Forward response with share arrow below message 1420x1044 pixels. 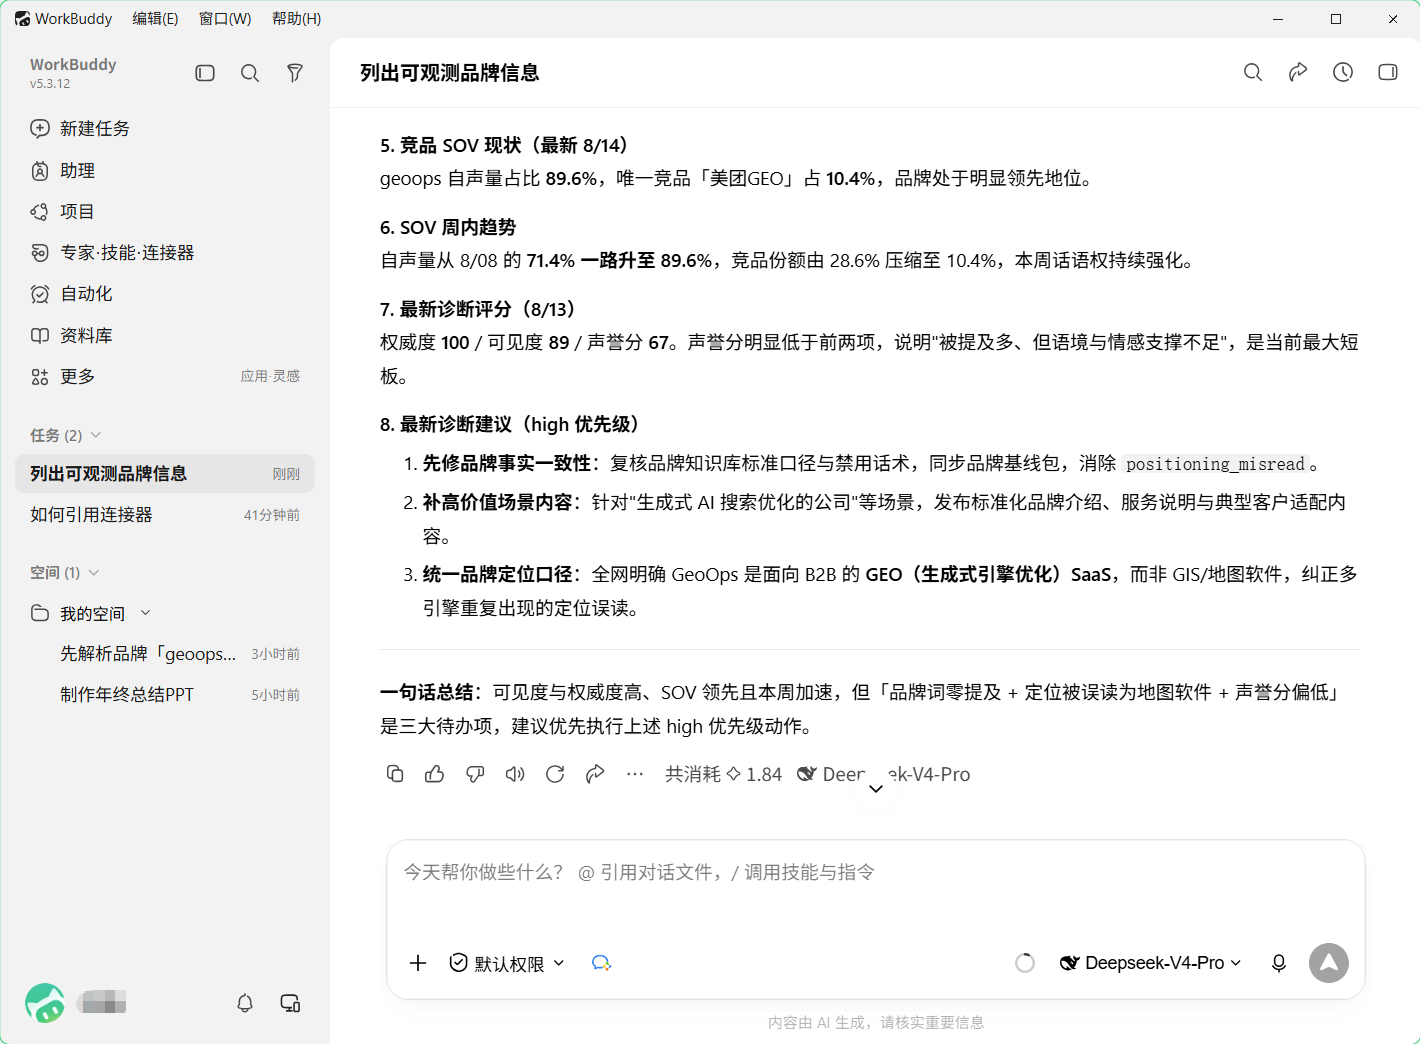point(595,774)
